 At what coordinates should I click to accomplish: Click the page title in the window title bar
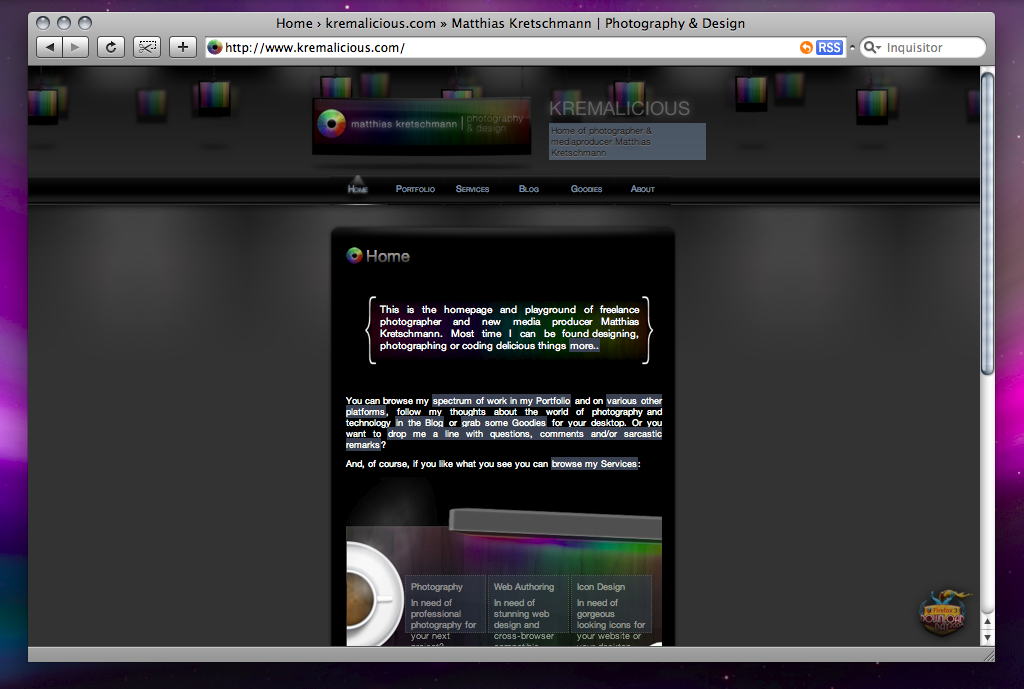pos(510,24)
